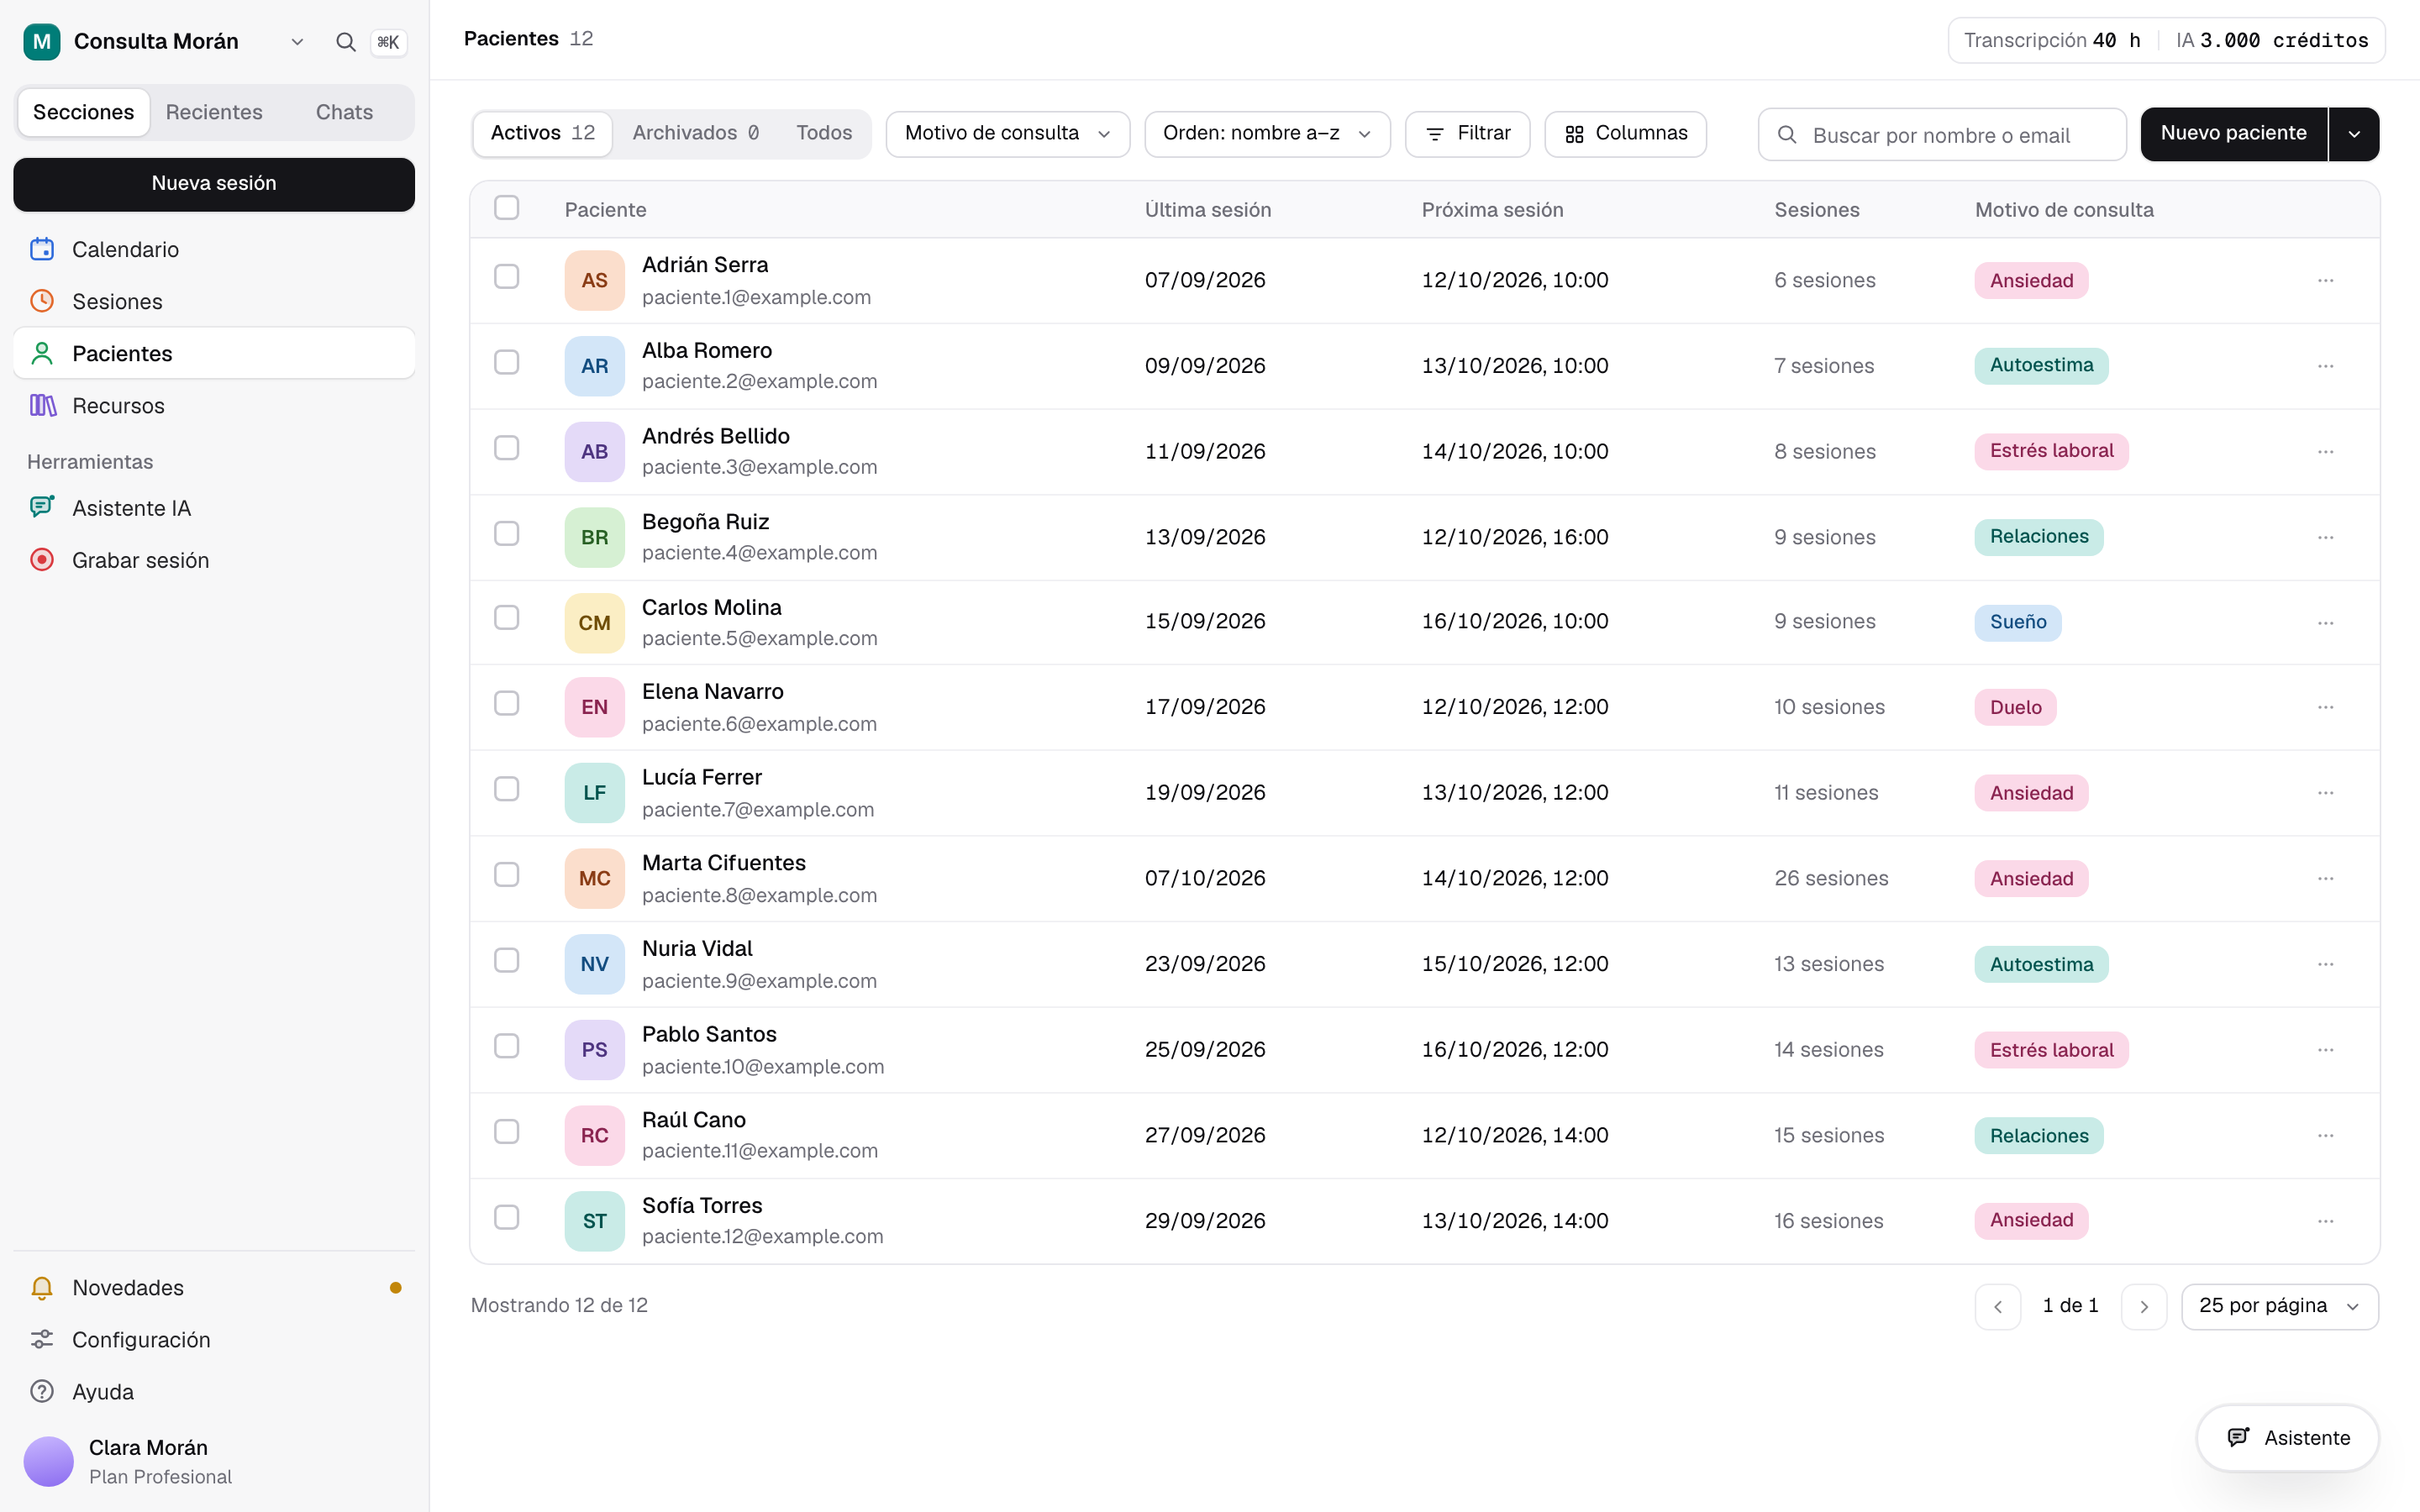Open row actions for Adrián Serra

coord(2325,281)
